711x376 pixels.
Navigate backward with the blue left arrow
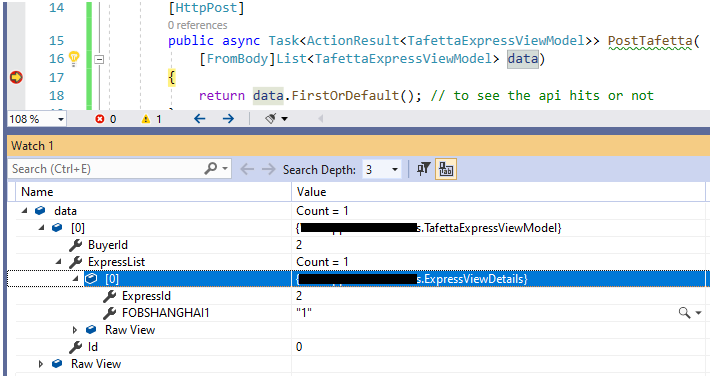[x=200, y=119]
